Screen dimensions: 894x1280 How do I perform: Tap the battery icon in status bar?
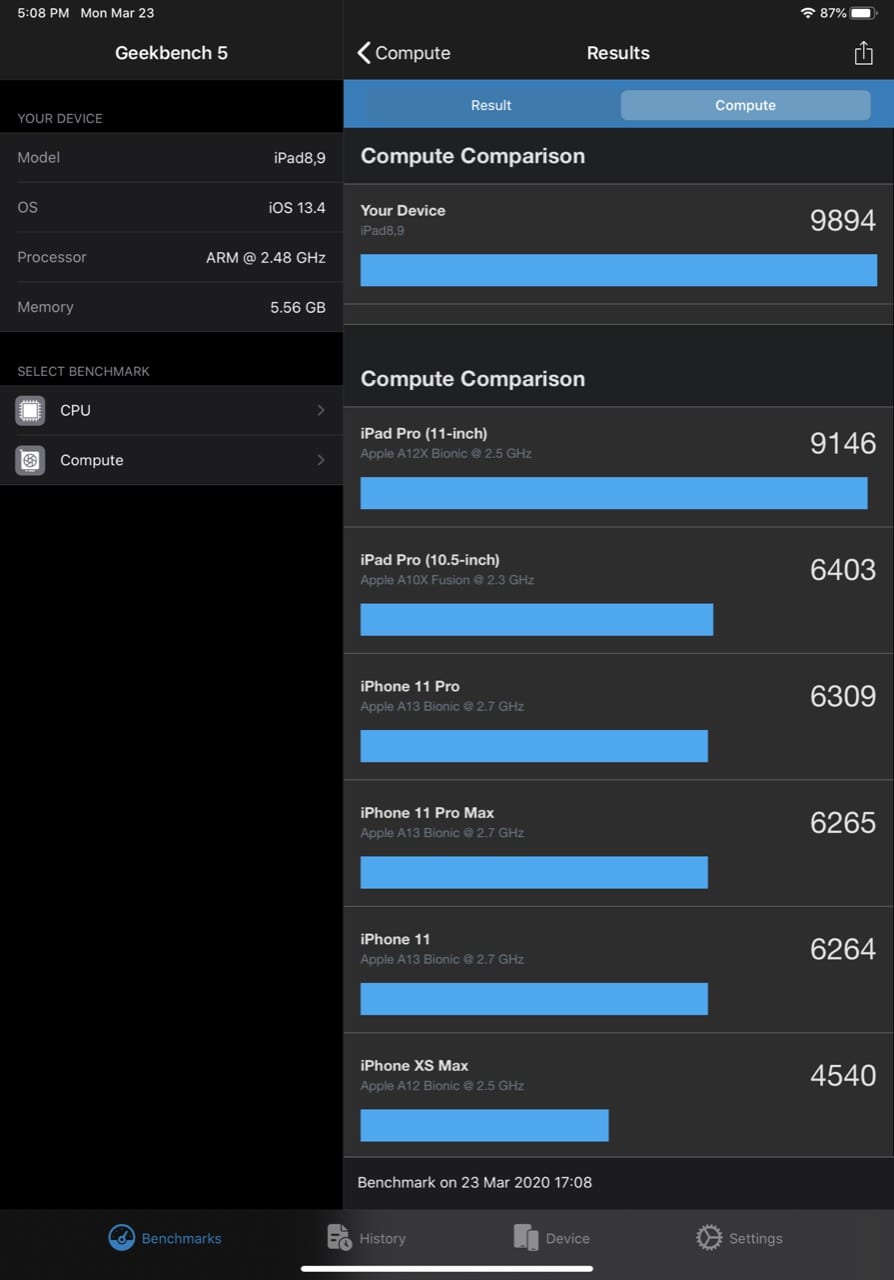pyautogui.click(x=863, y=13)
